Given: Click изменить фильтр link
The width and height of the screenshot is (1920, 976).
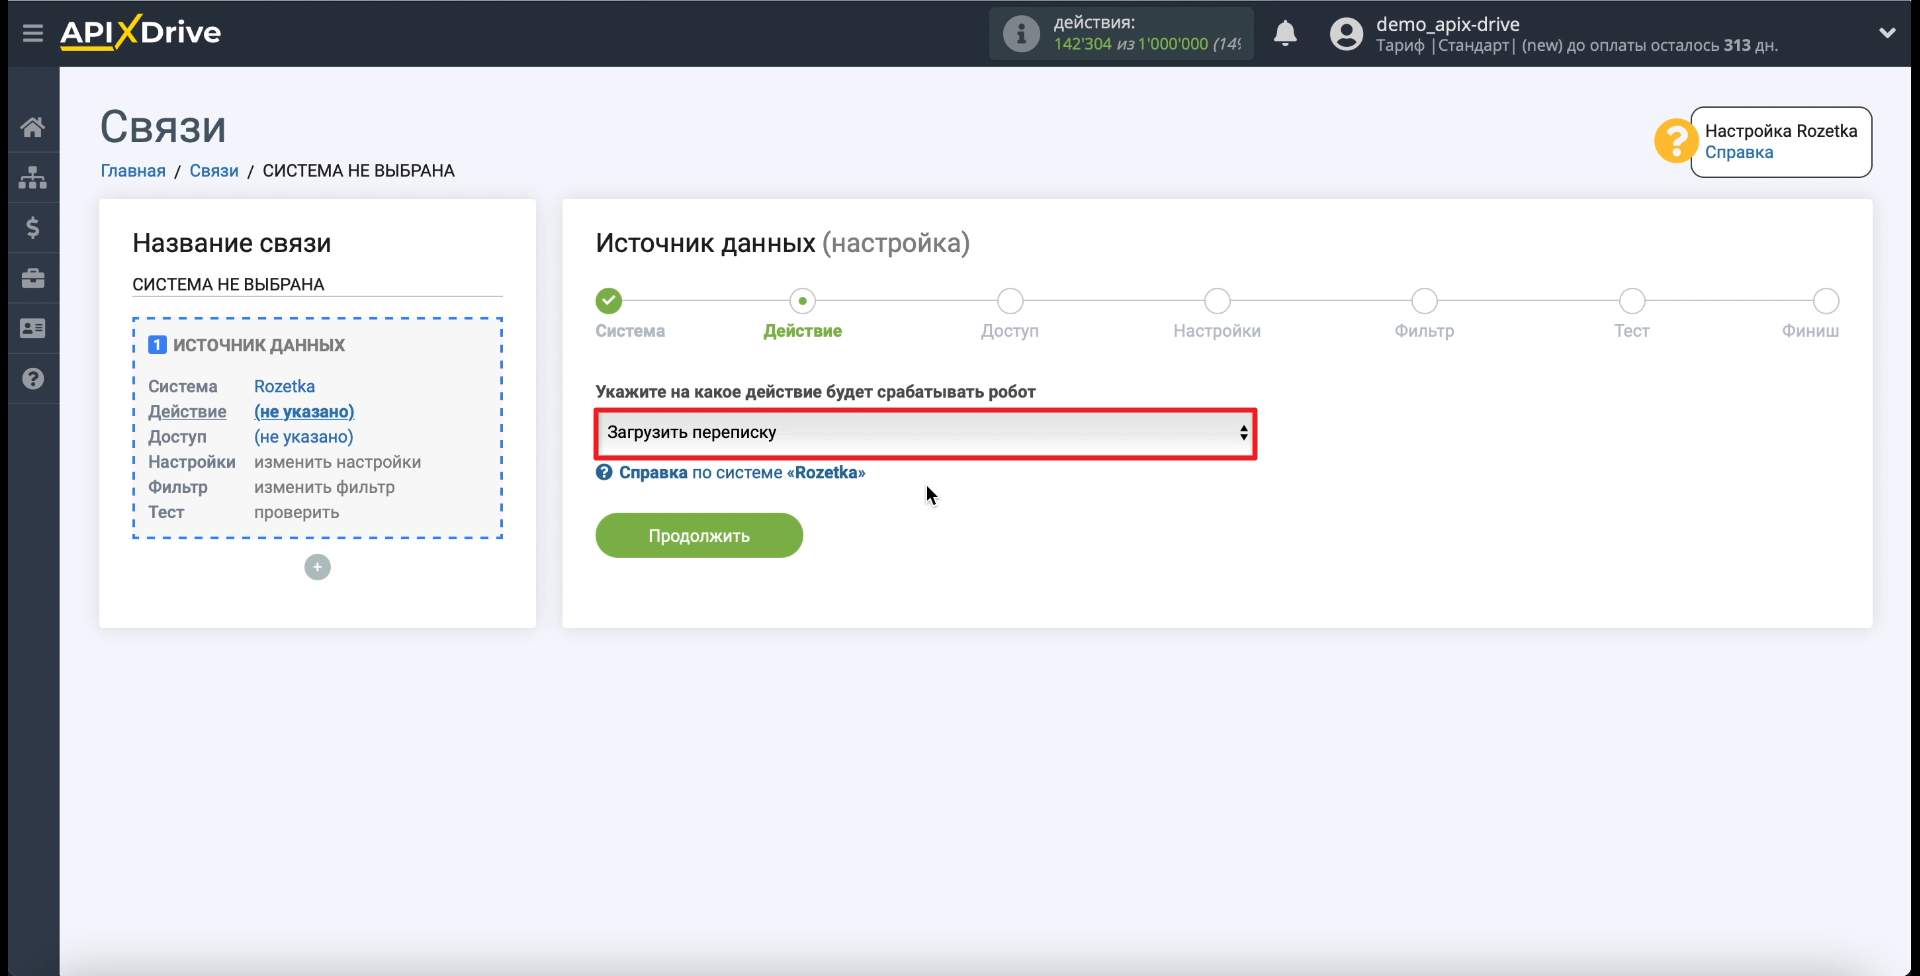Looking at the screenshot, I should point(324,487).
